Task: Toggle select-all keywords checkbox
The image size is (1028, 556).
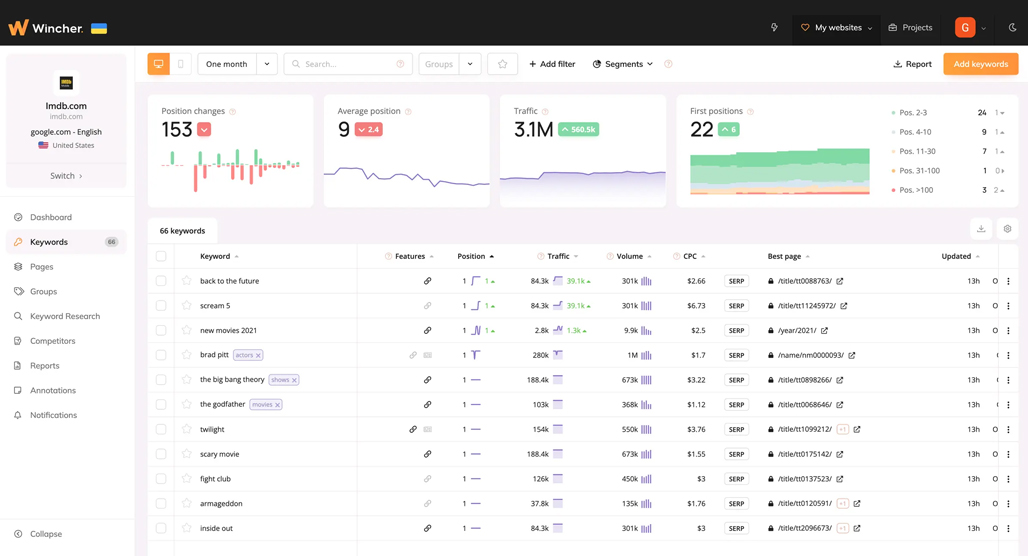Action: 161,256
